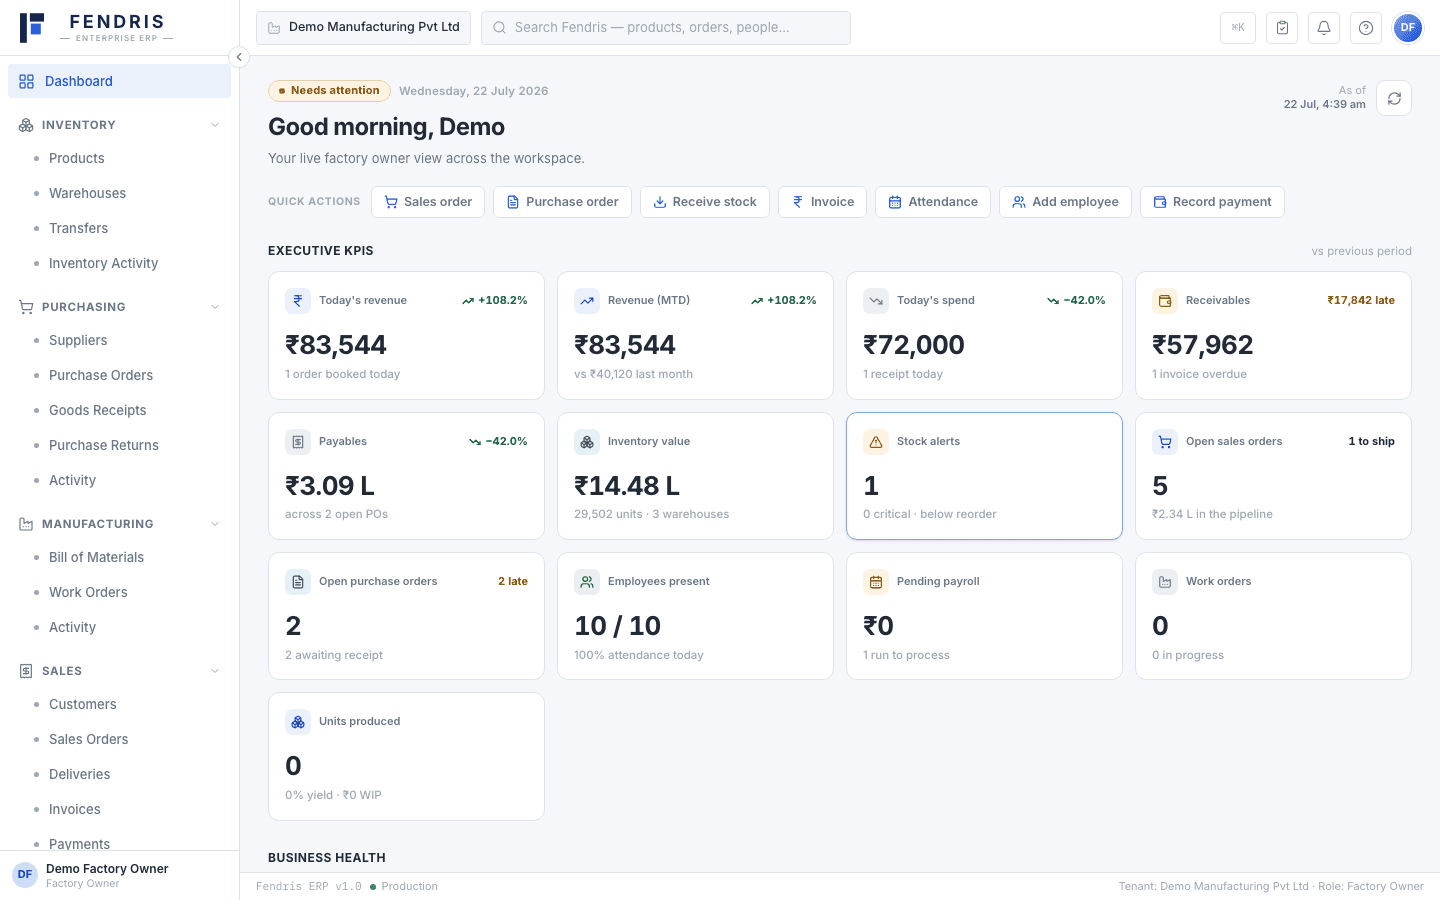Click the 2 late purchase orders label
1440x900 pixels.
(x=513, y=581)
